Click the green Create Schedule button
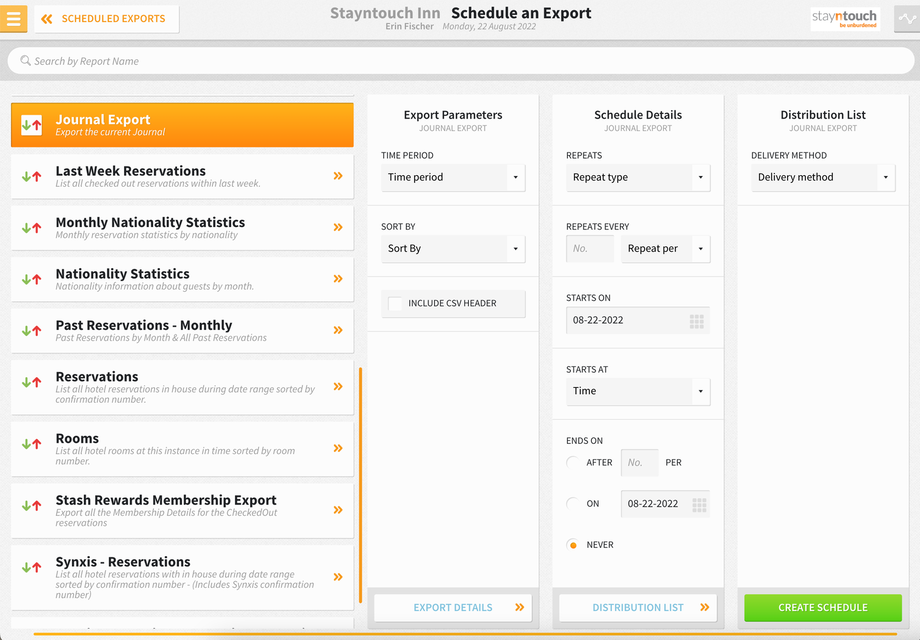This screenshot has height=640, width=920. pos(823,607)
